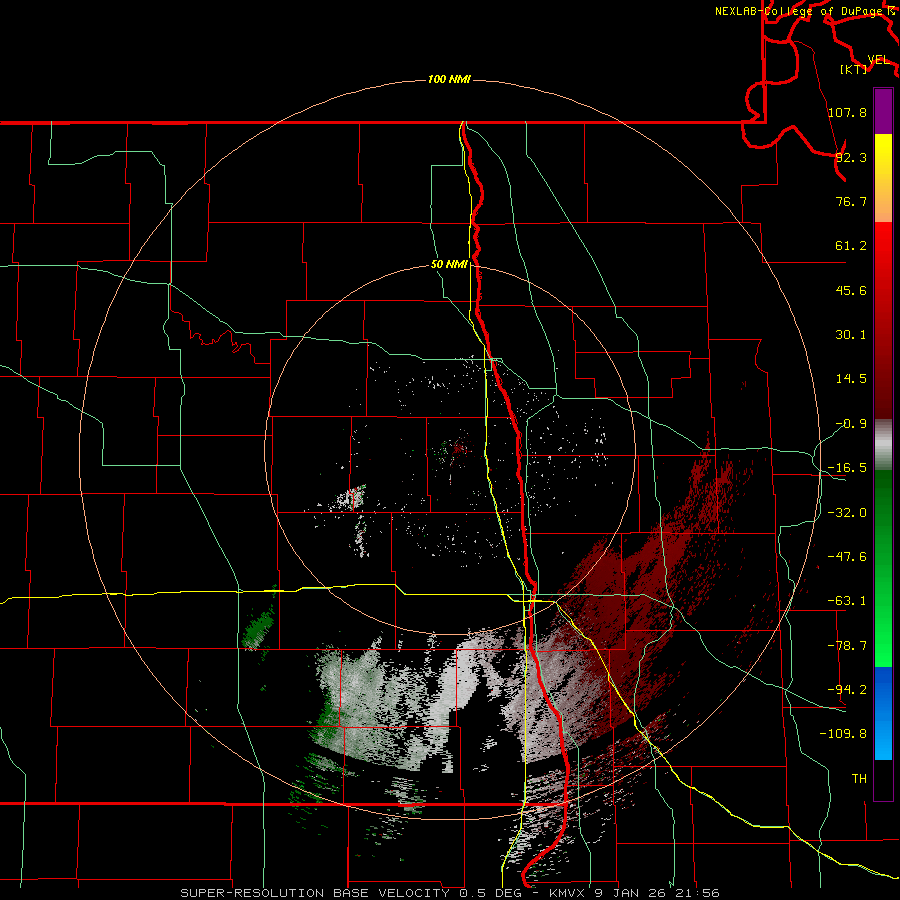
Task: Click the yellow-orange segment of velocity color bar
Action: 883,178
